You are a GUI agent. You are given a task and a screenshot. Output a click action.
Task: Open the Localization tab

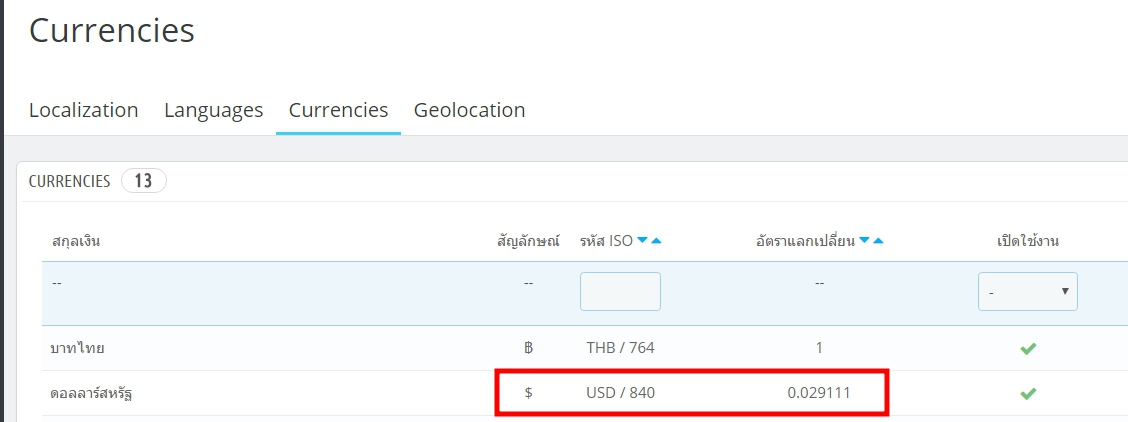coord(84,110)
